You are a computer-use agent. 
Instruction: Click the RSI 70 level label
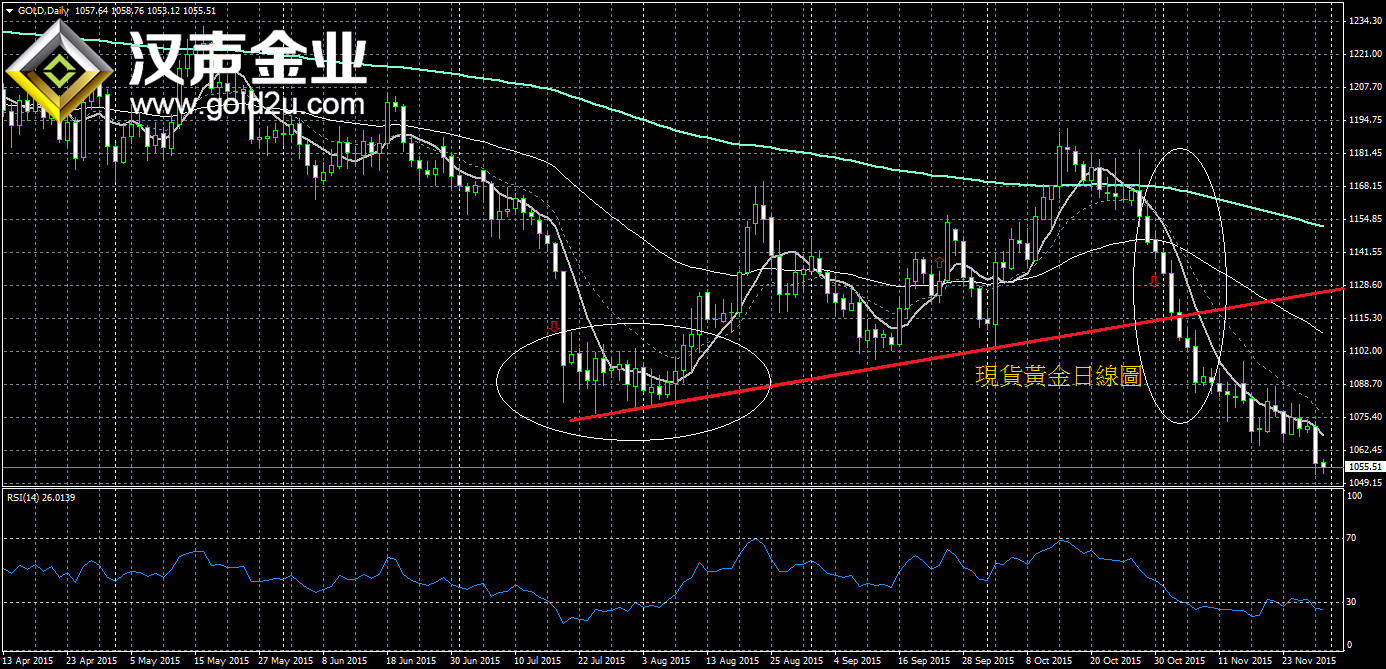click(1353, 538)
